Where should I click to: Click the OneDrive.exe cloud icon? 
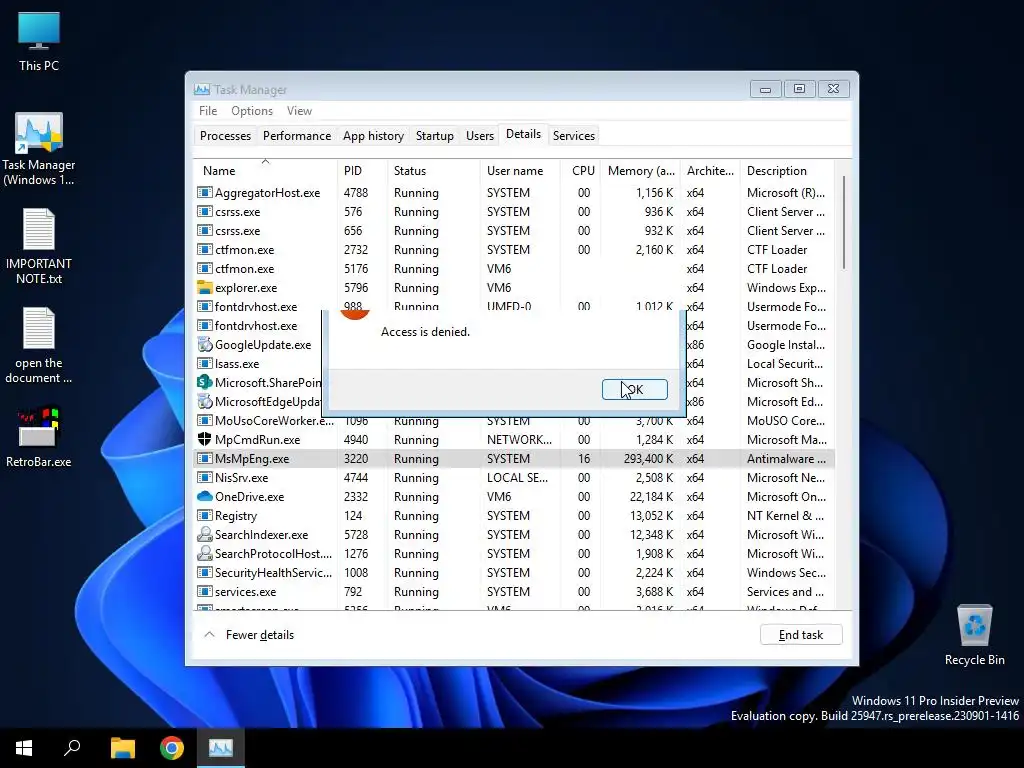click(x=204, y=496)
